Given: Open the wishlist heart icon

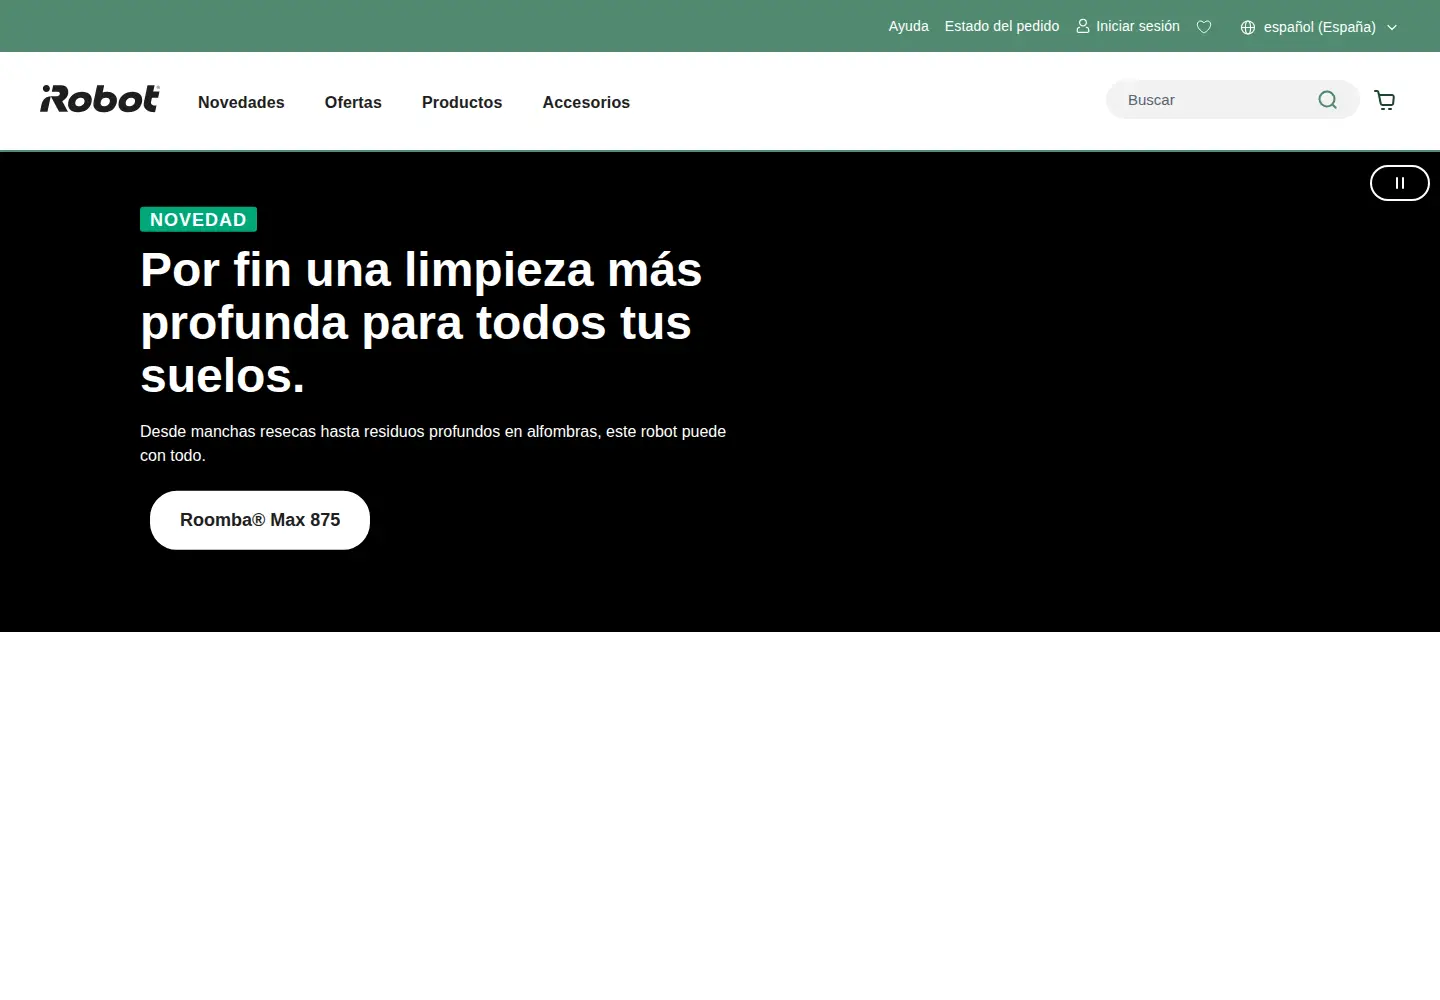Looking at the screenshot, I should 1204,27.
